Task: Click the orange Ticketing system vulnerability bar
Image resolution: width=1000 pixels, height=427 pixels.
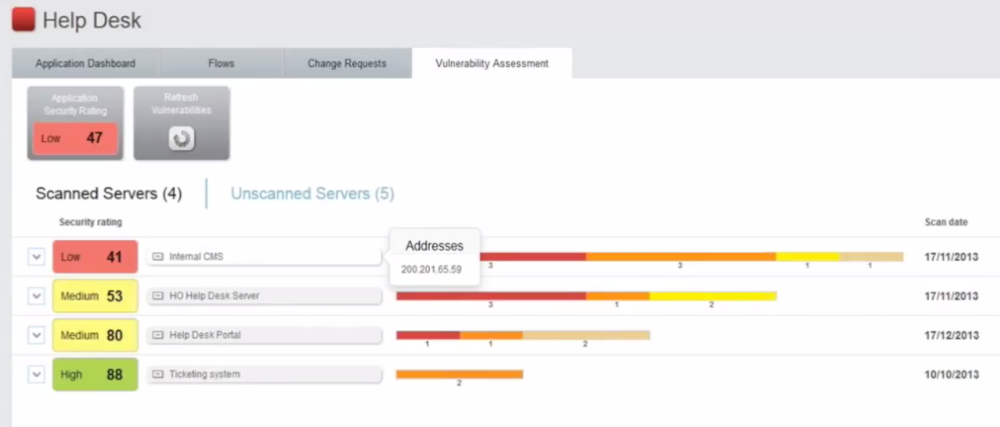Action: click(460, 375)
